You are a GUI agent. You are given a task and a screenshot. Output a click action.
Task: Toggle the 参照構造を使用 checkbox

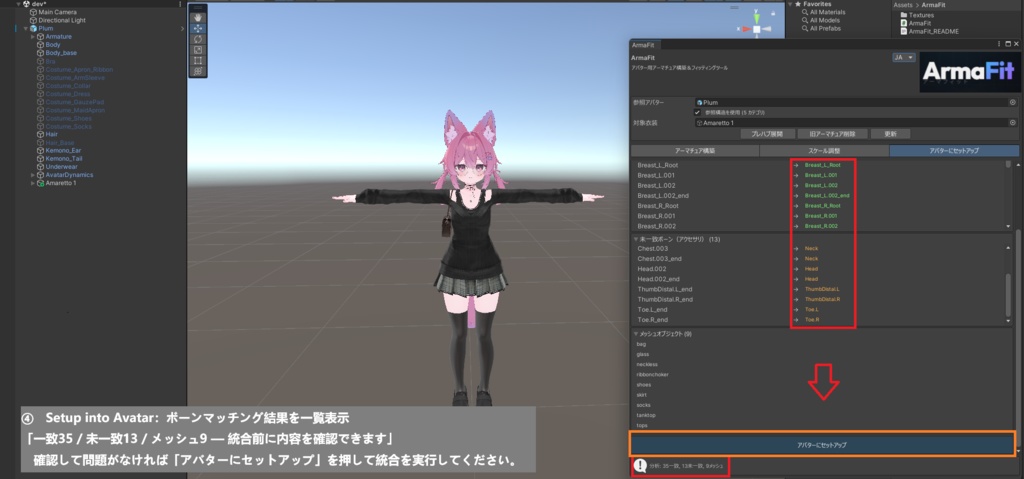pos(697,112)
